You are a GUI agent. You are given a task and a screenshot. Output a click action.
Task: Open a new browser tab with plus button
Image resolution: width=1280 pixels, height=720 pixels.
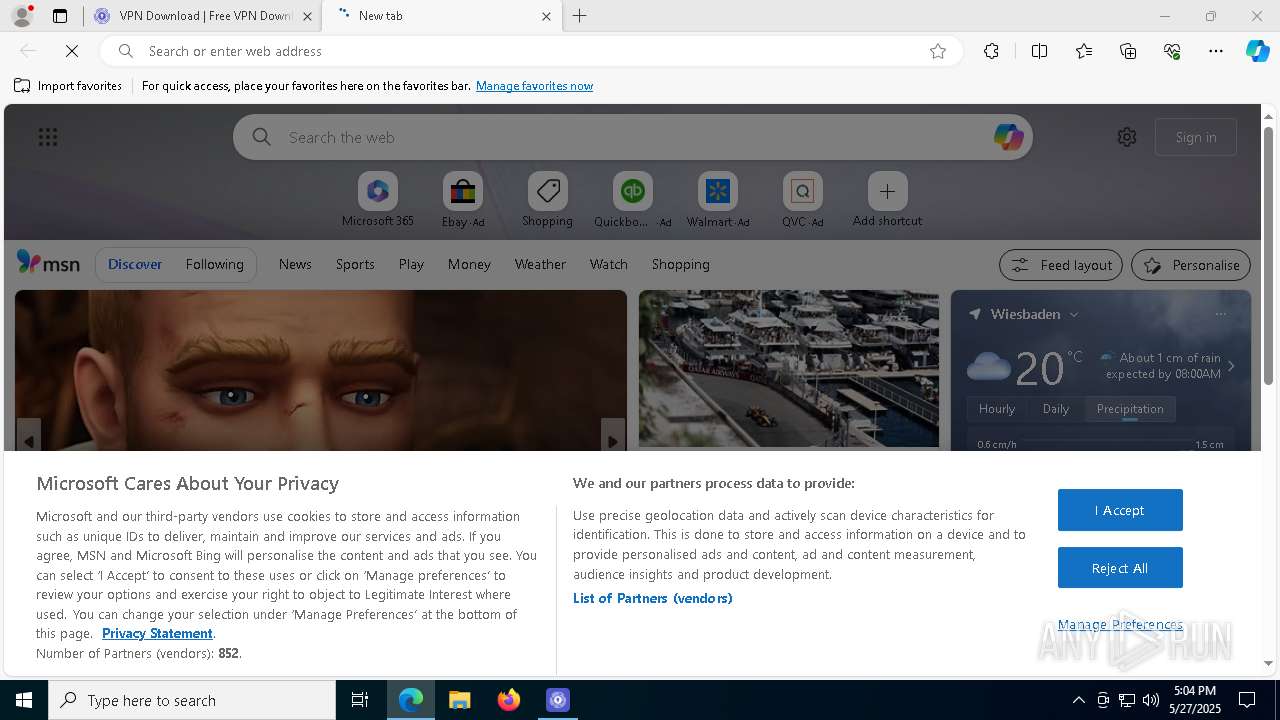point(580,16)
